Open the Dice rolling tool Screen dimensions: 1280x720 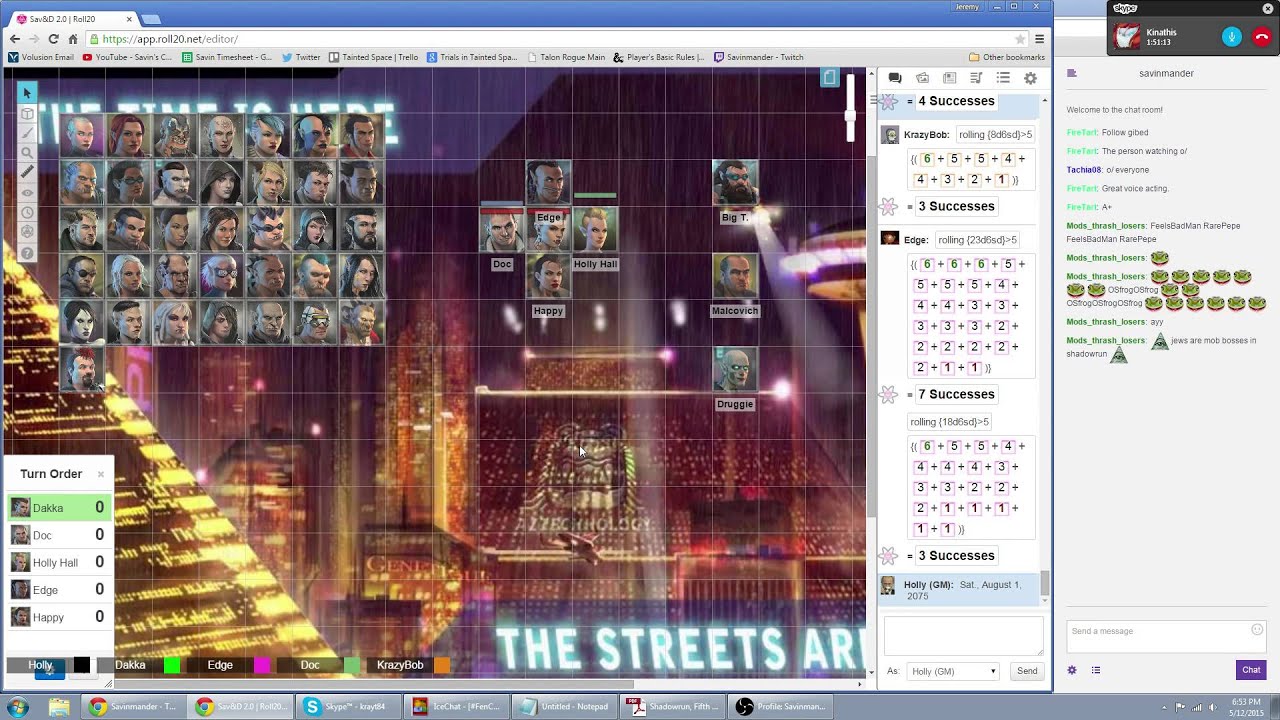tap(27, 232)
